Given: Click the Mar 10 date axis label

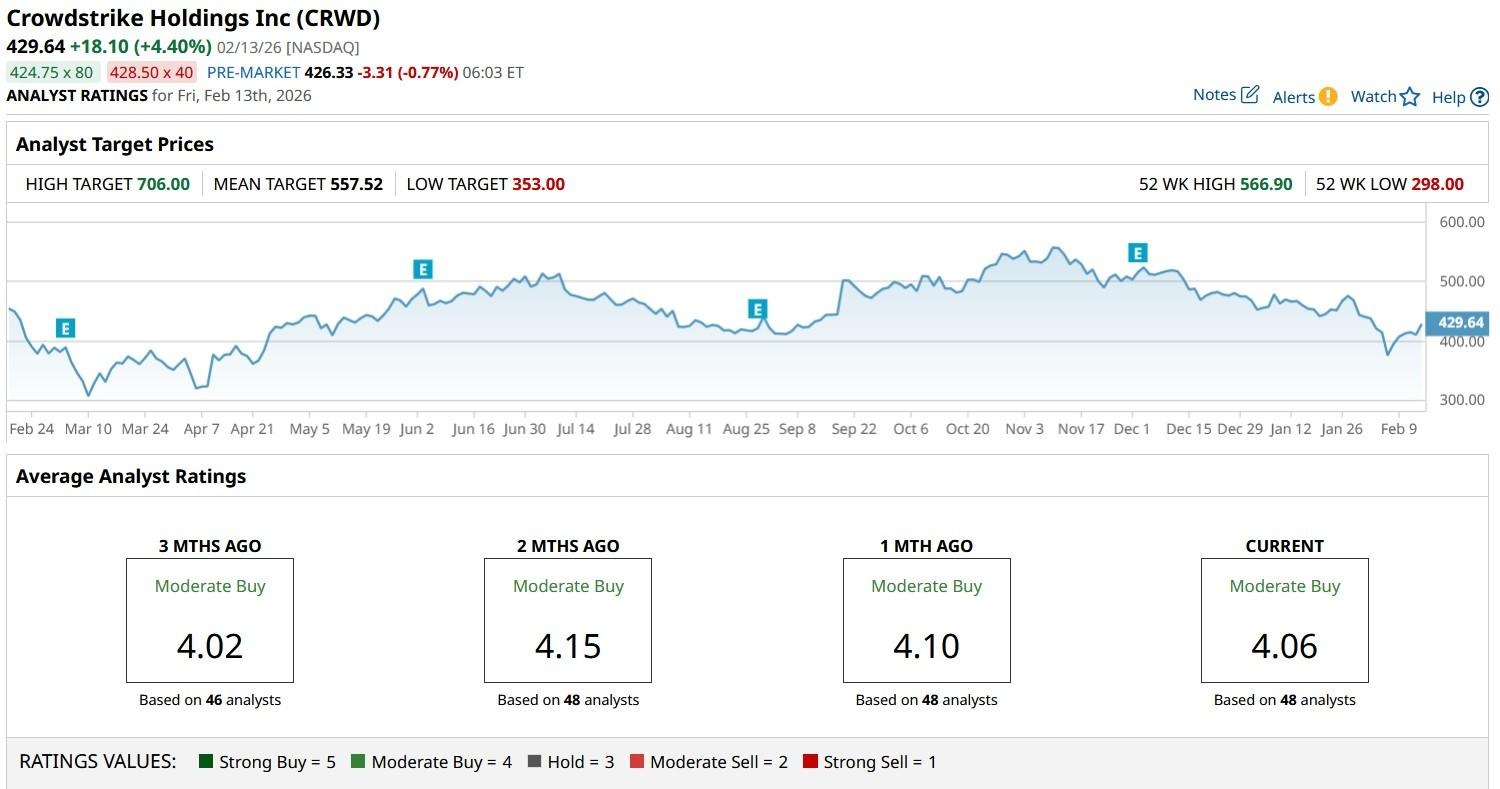Looking at the screenshot, I should (89, 429).
